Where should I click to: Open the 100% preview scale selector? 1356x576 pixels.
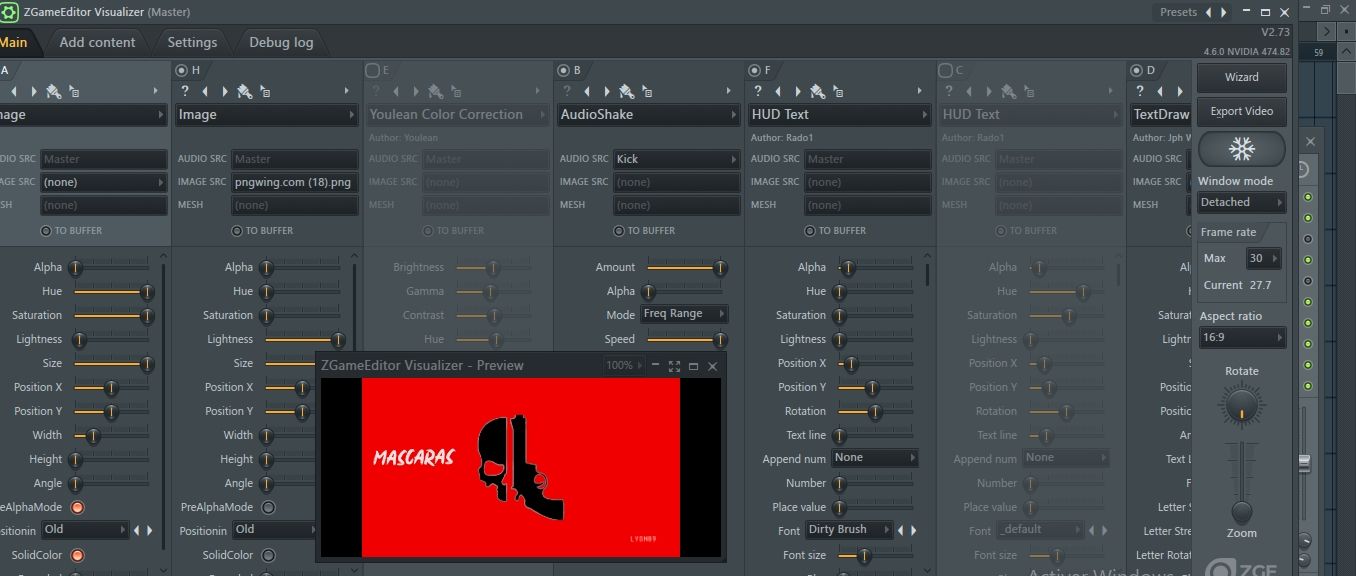[x=625, y=366]
